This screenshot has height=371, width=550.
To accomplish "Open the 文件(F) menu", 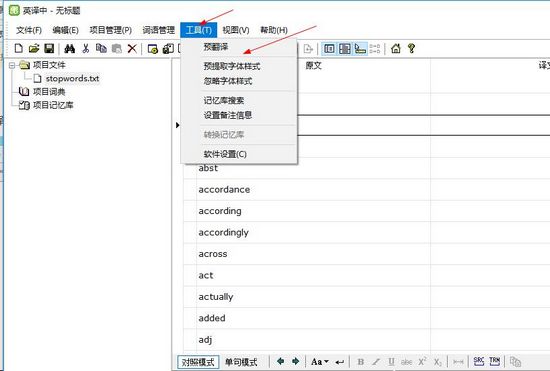I will [29, 30].
